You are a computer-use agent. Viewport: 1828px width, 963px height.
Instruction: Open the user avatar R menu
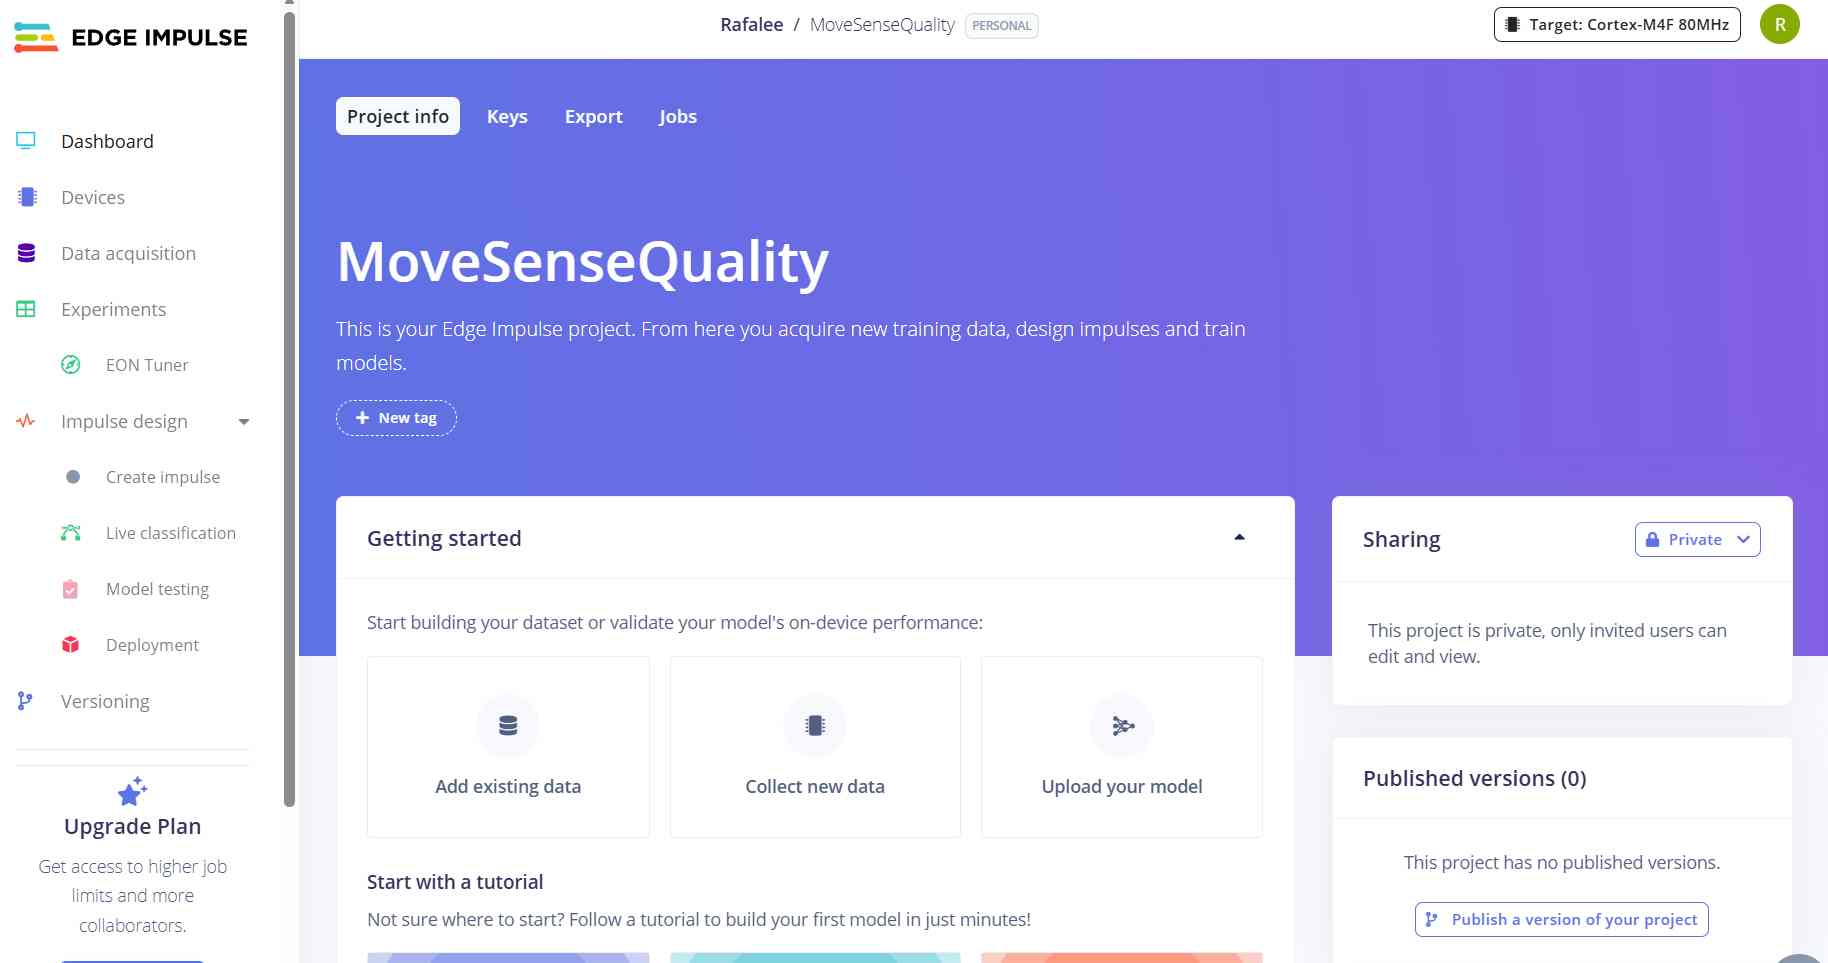point(1780,25)
